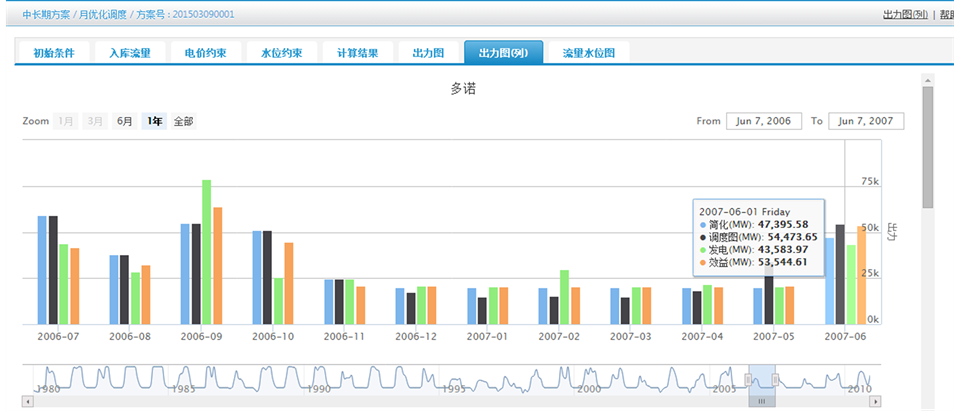954x411 pixels.
Task: Click the page scrollbar up arrow
Action: click(927, 78)
